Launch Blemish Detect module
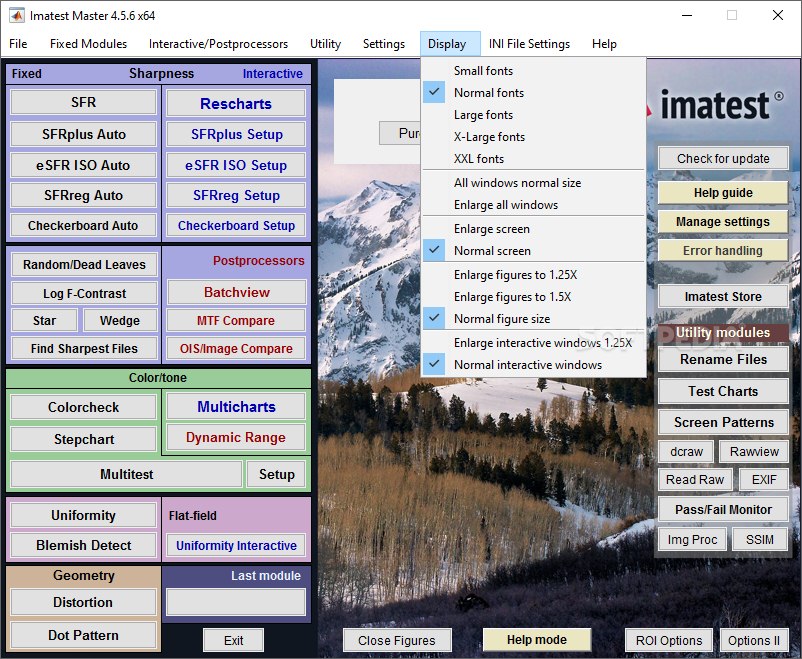The height and width of the screenshot is (659, 802). 83,545
